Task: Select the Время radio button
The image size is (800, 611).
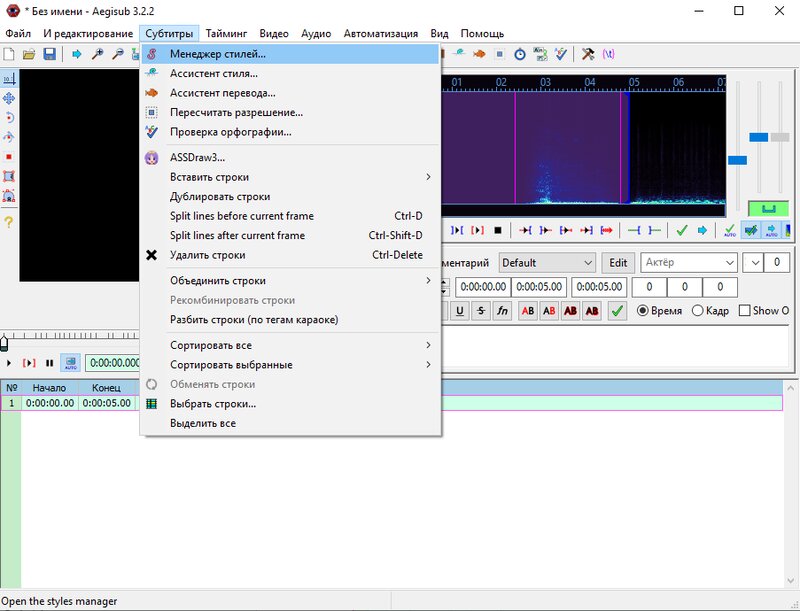Action: click(x=659, y=311)
